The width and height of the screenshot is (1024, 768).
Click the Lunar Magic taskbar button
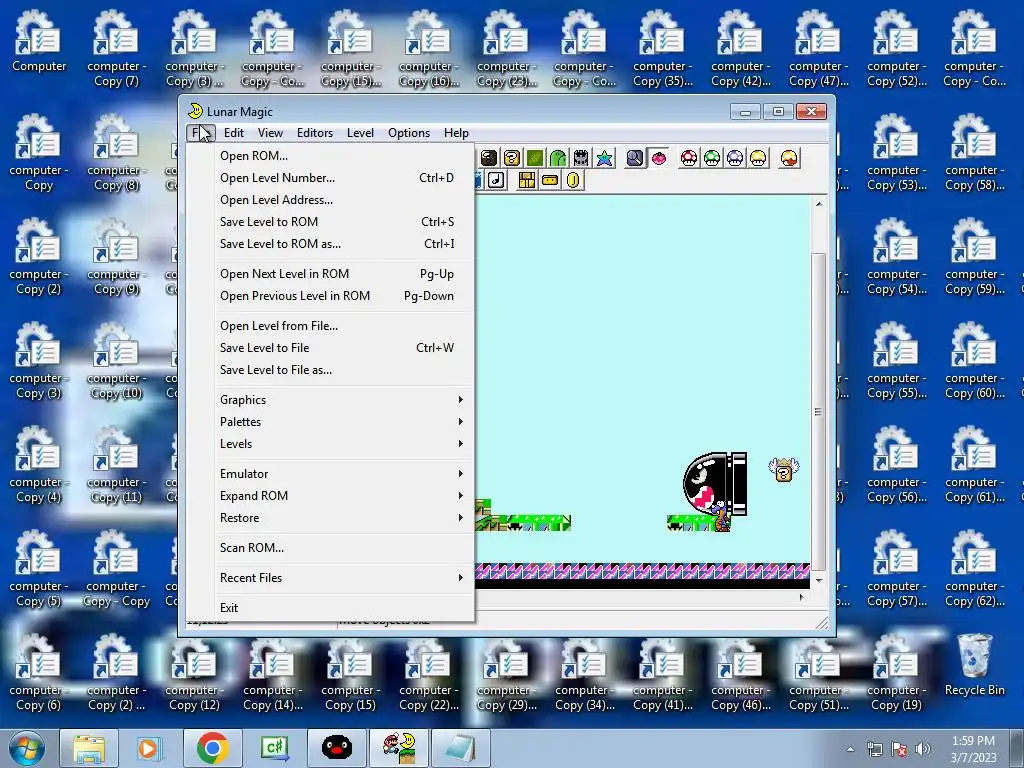click(398, 748)
